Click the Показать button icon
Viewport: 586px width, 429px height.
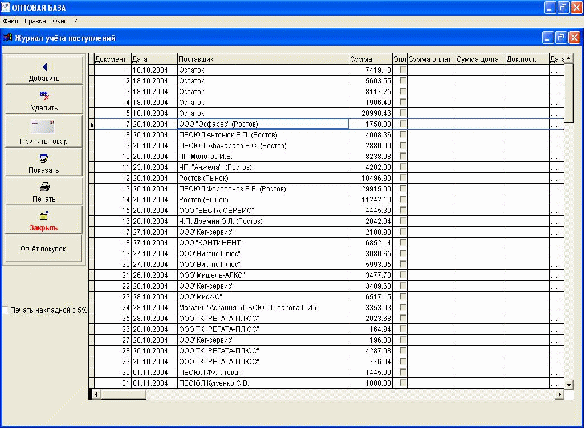point(44,158)
